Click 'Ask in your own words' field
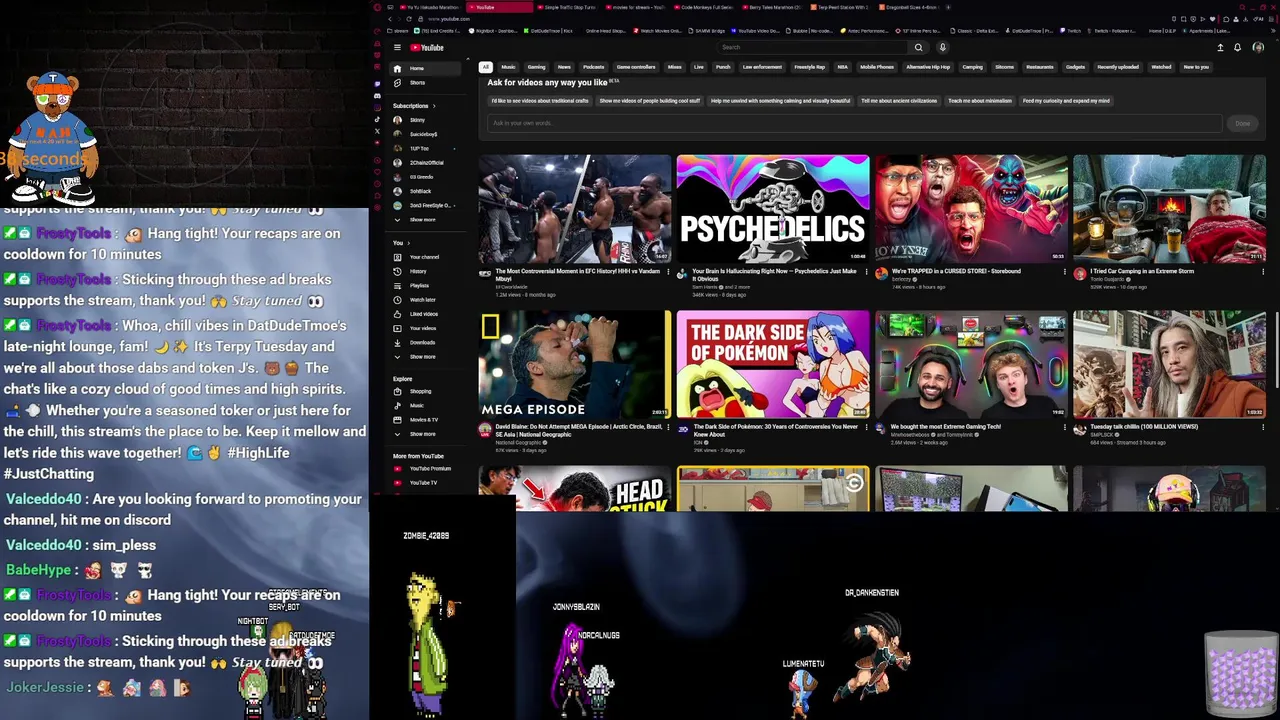 pos(854,123)
